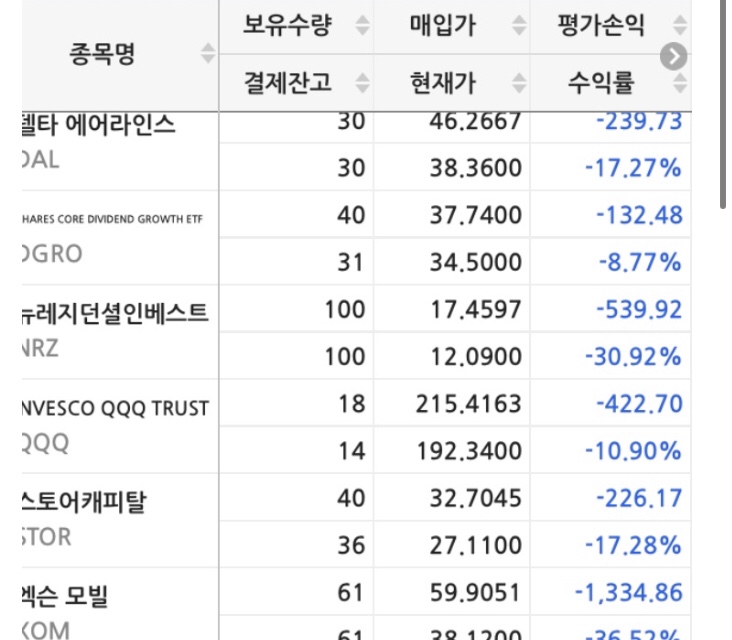This screenshot has width=732, height=640.
Task: Click the 현재가 header label
Action: pyautogui.click(x=443, y=83)
